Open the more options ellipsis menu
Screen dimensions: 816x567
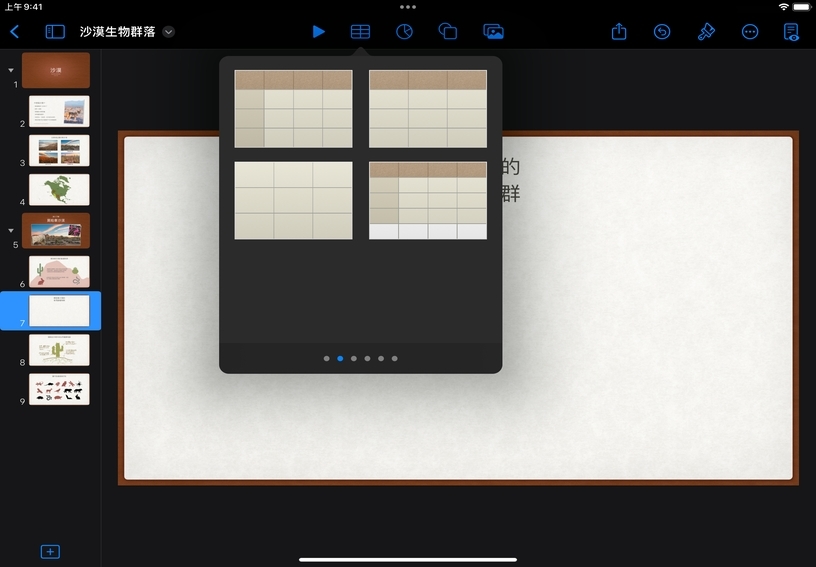click(x=750, y=32)
